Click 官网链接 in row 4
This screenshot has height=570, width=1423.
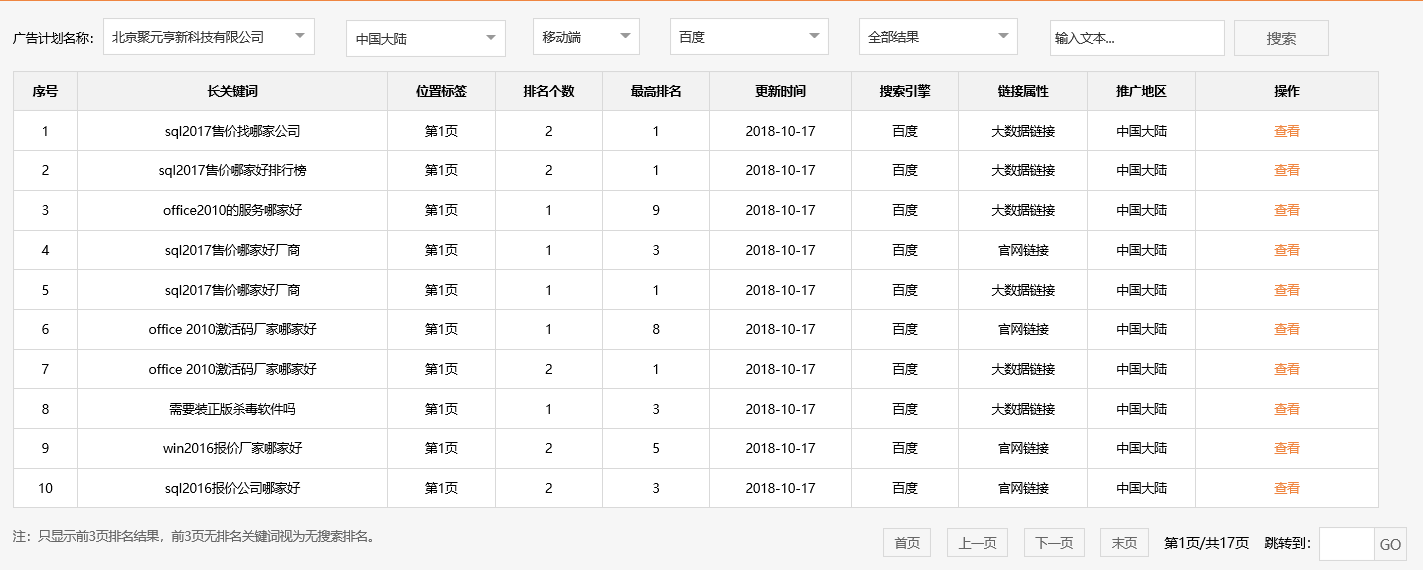pos(1023,250)
